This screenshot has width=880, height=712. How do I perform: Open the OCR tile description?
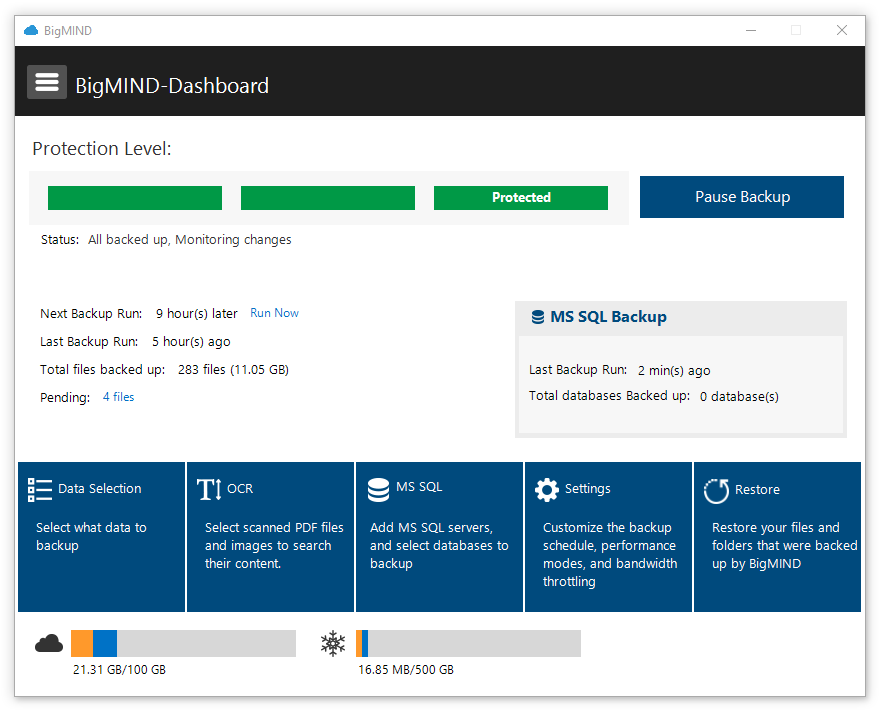(x=274, y=545)
